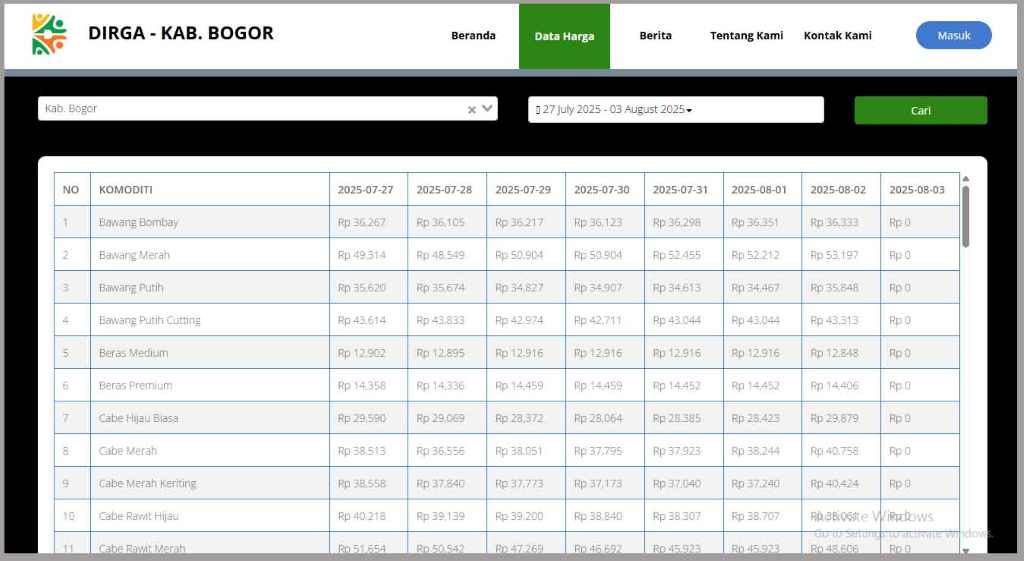Click the calendar icon in the date field
The image size is (1024, 561).
537,110
